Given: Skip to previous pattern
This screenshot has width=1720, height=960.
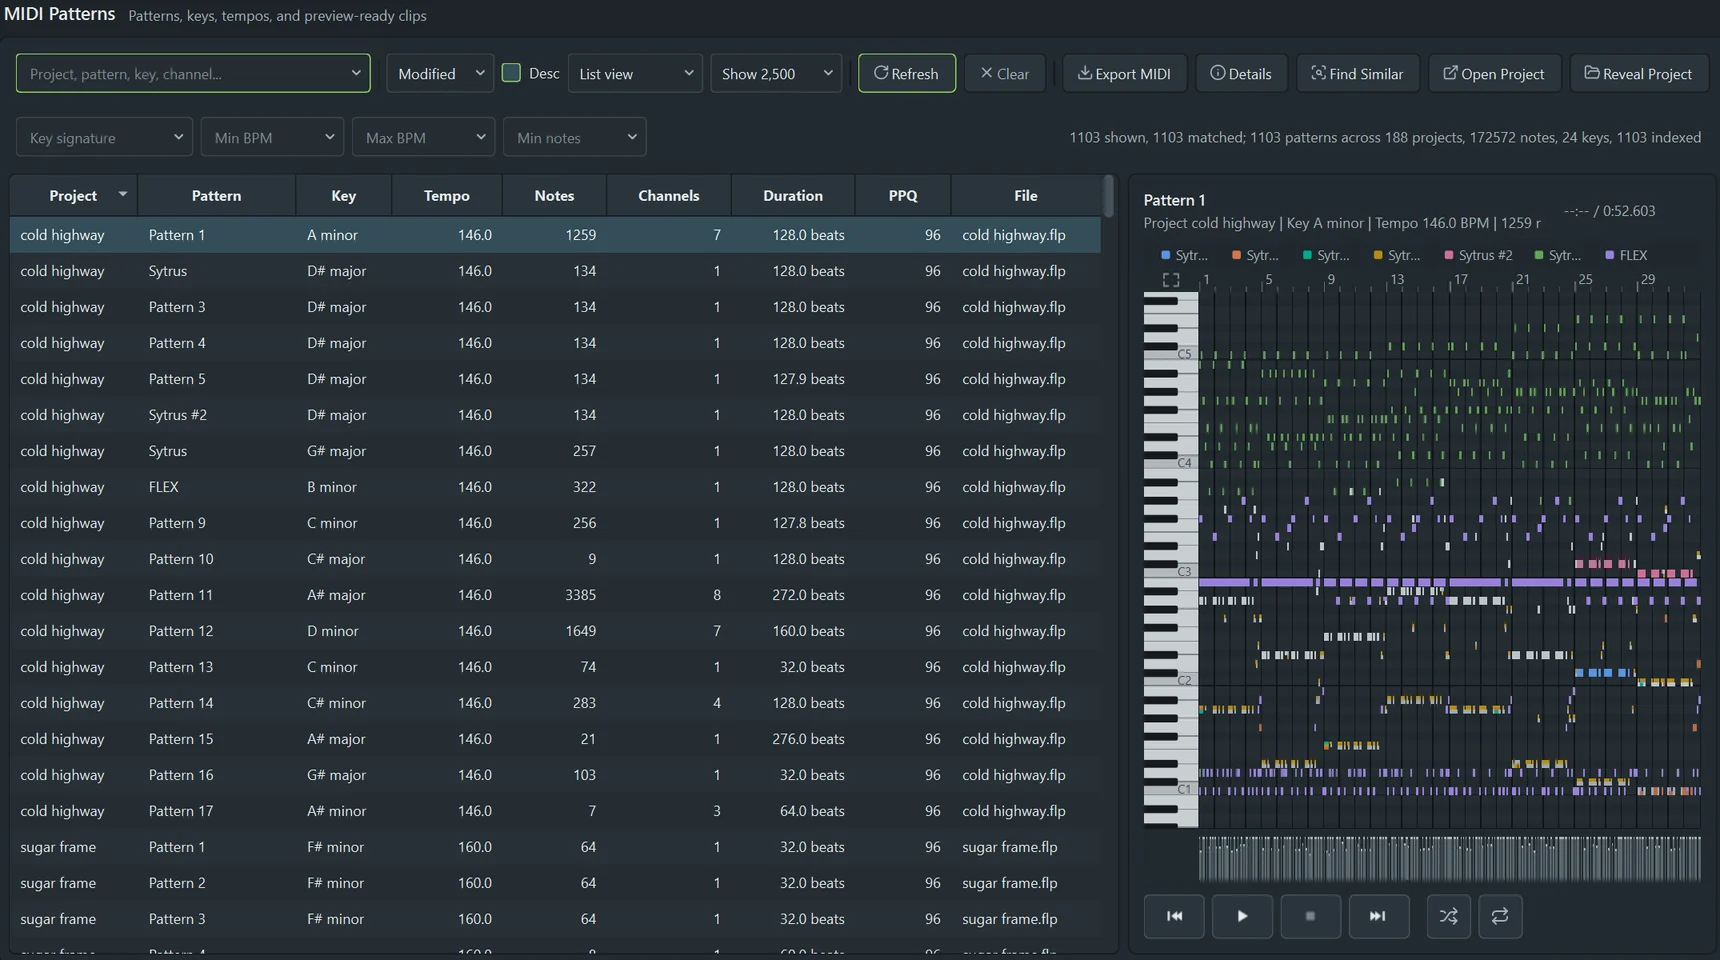Looking at the screenshot, I should point(1174,916).
